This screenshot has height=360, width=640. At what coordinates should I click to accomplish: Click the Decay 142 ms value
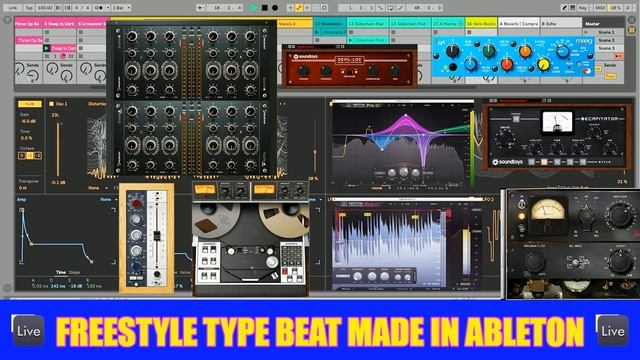(x=58, y=286)
